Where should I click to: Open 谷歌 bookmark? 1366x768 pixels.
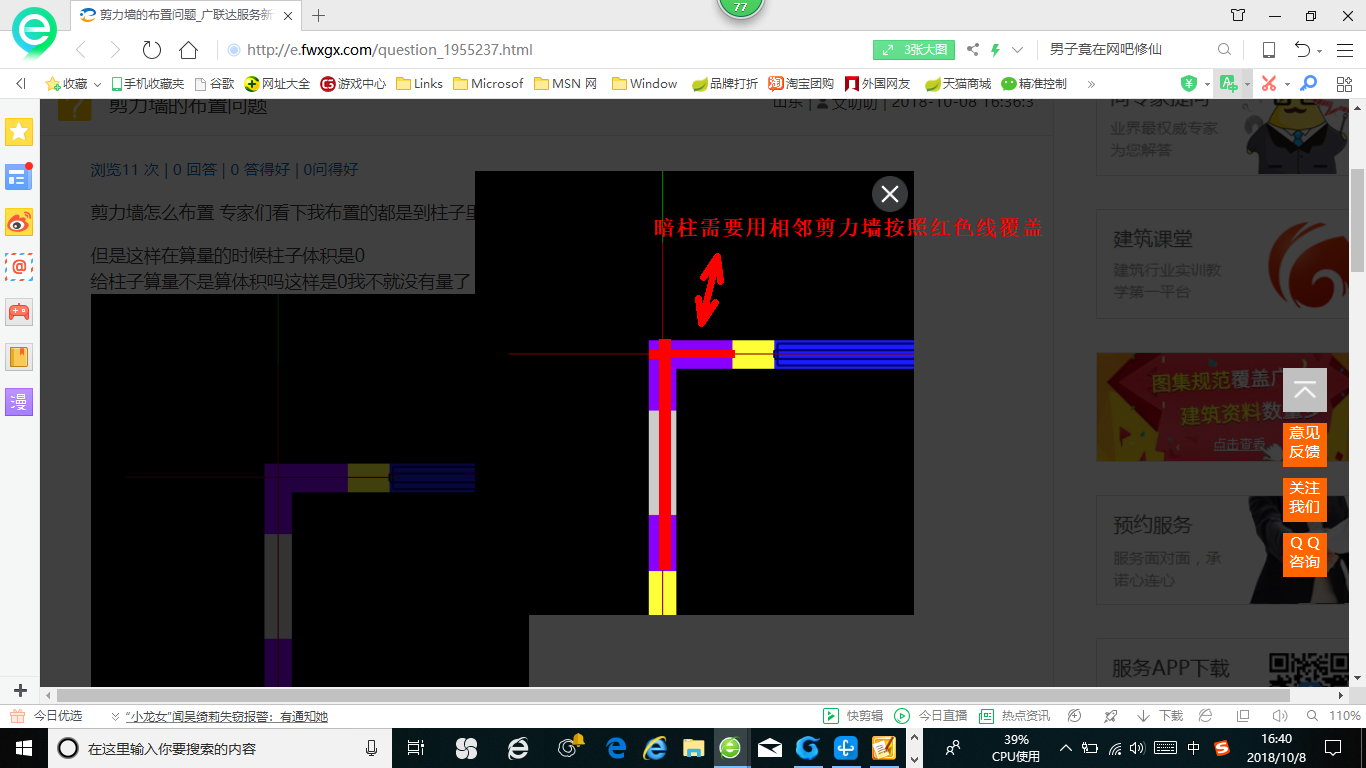(214, 84)
